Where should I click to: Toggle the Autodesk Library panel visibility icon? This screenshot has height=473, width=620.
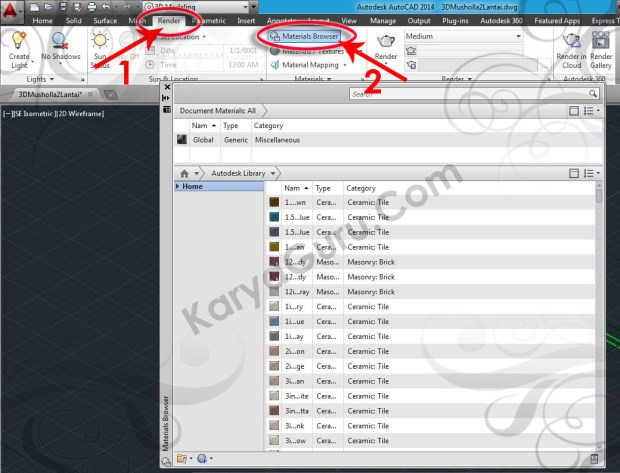coord(574,173)
